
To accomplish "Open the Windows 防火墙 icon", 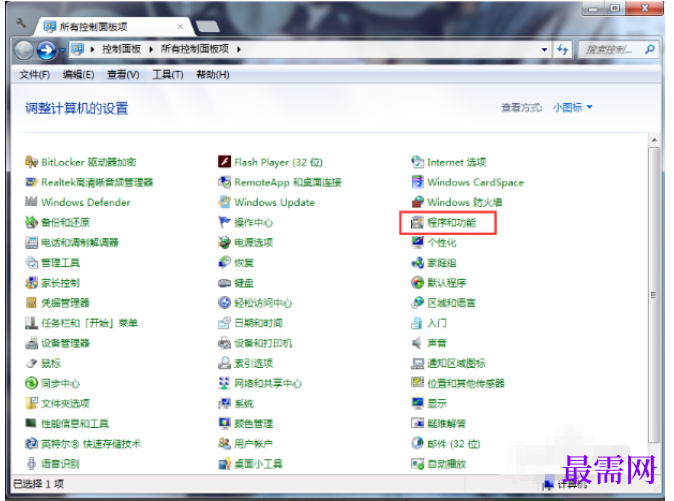I will (417, 202).
